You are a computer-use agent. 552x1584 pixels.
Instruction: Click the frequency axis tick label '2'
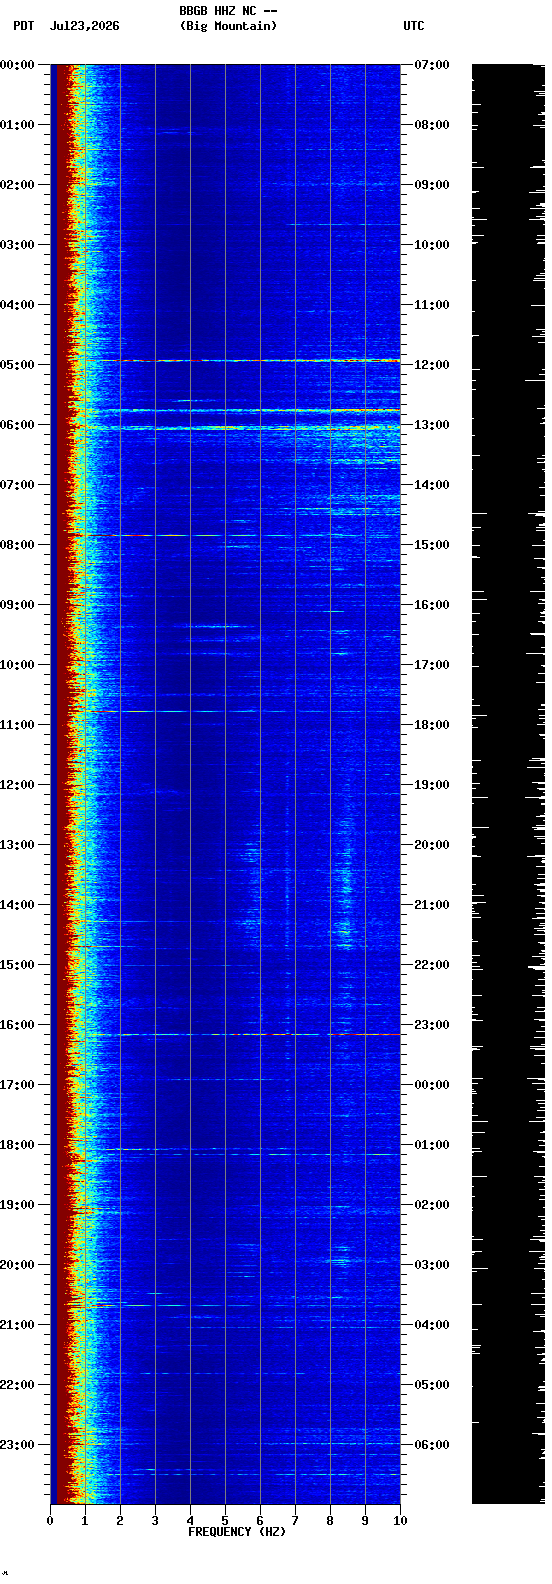coord(120,1521)
